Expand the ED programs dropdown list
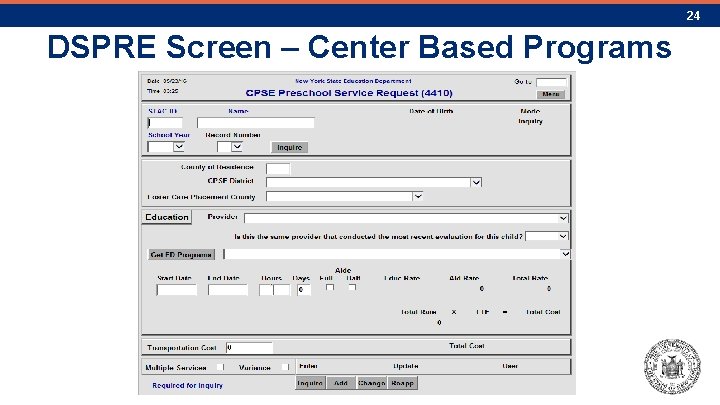Image resolution: width=720 pixels, height=405 pixels. (565, 254)
